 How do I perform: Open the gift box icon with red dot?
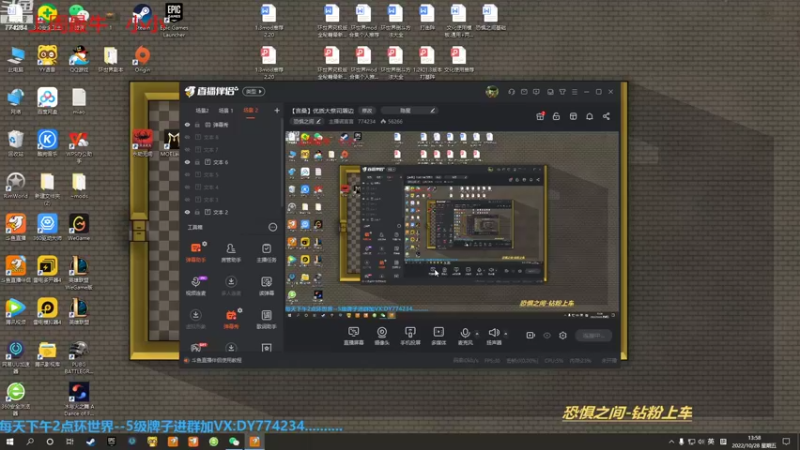point(540,116)
